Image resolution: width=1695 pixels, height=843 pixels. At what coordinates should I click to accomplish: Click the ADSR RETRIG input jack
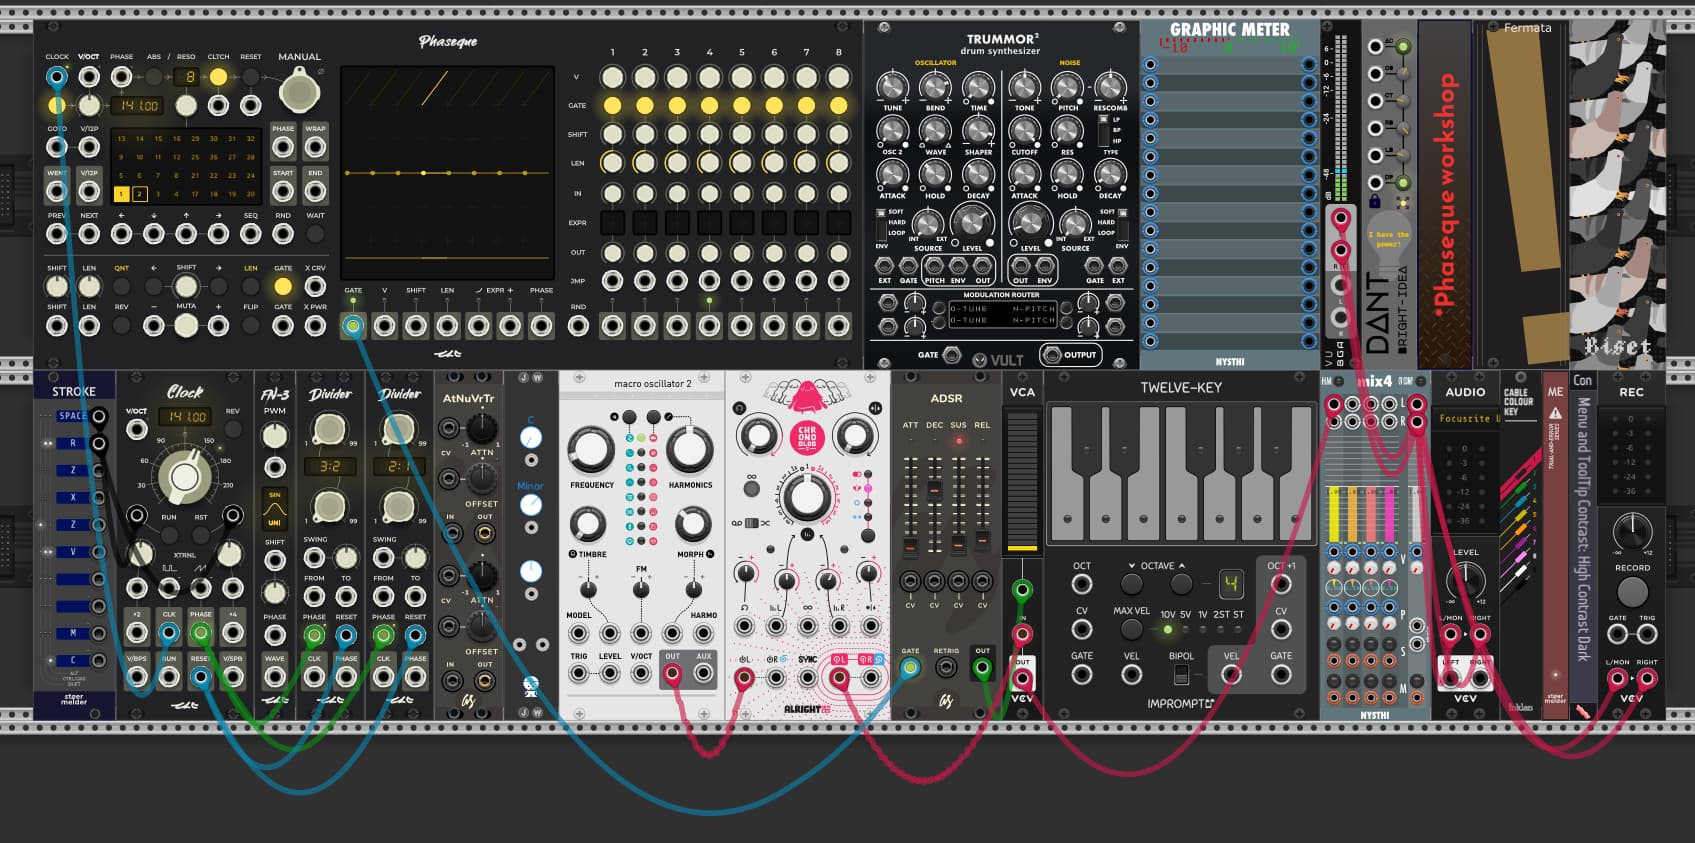[x=946, y=668]
